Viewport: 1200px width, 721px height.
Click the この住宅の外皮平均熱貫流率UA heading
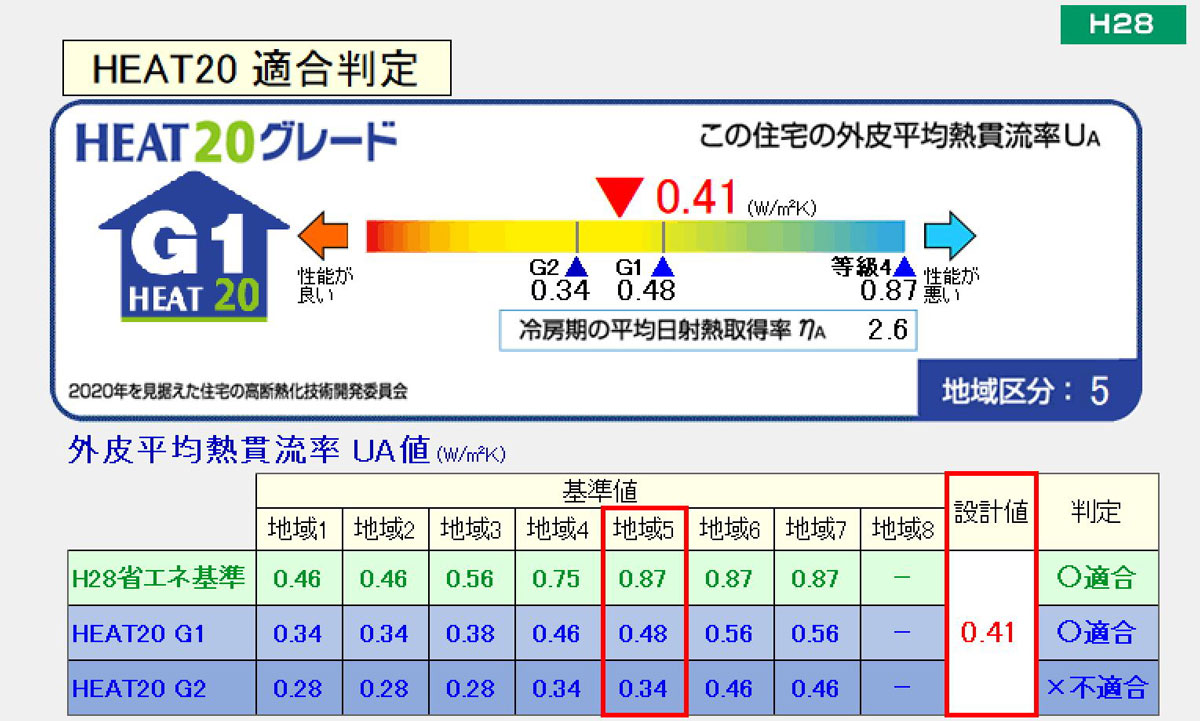tap(899, 137)
